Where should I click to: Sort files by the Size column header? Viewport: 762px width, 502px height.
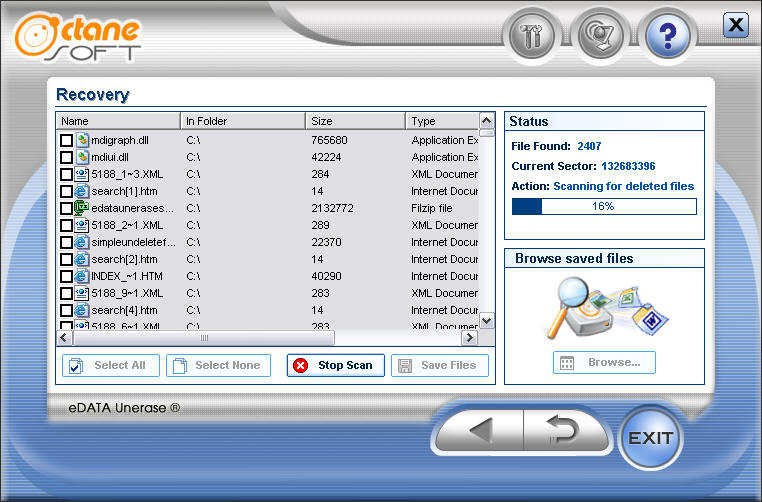(x=355, y=121)
